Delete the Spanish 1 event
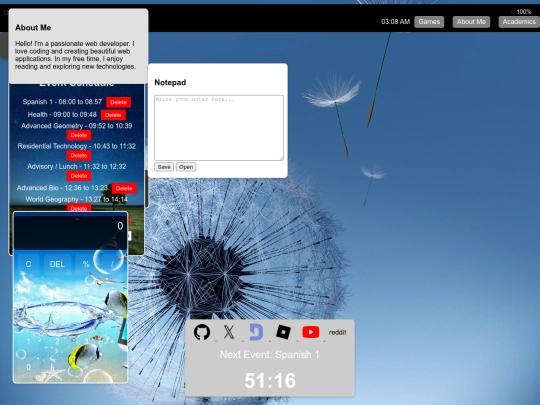This screenshot has height=405, width=540. 118,102
